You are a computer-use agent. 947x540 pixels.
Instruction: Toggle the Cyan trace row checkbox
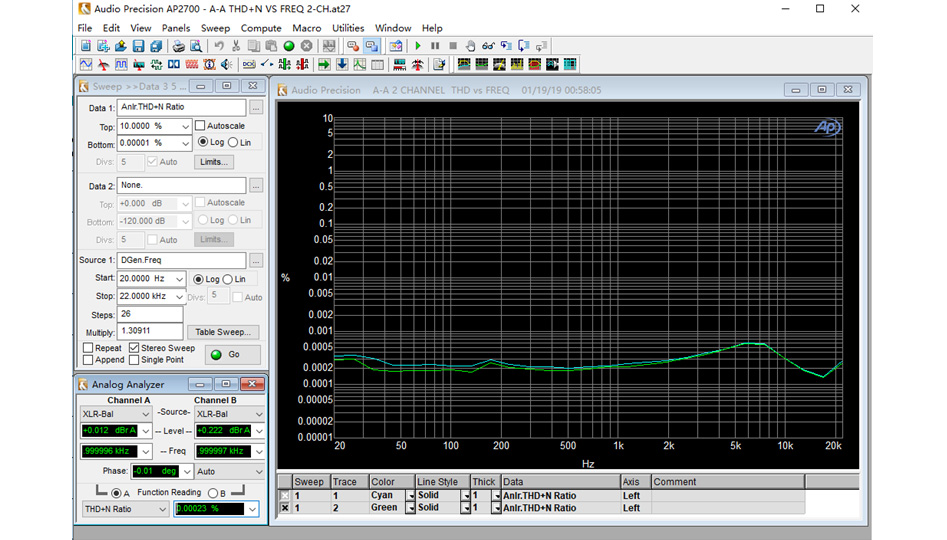(284, 496)
